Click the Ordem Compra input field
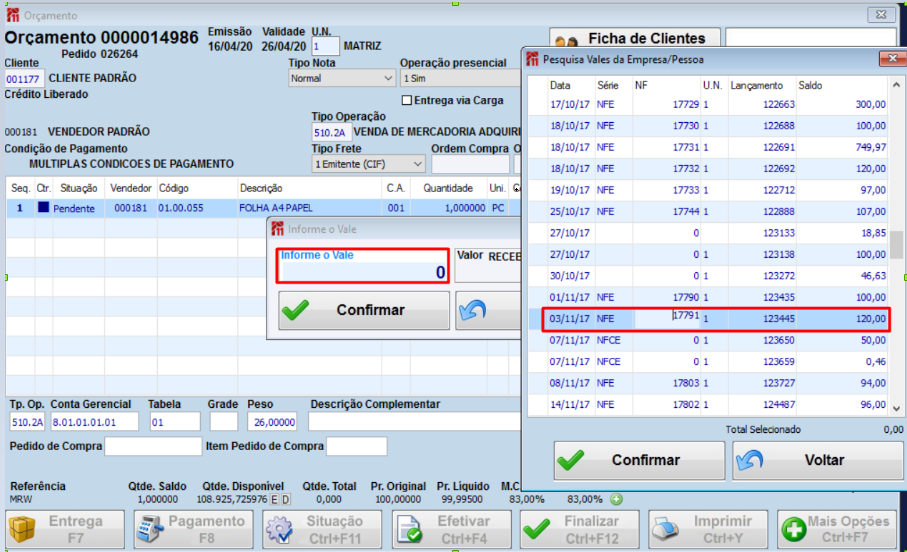The image size is (907, 552). point(470,164)
